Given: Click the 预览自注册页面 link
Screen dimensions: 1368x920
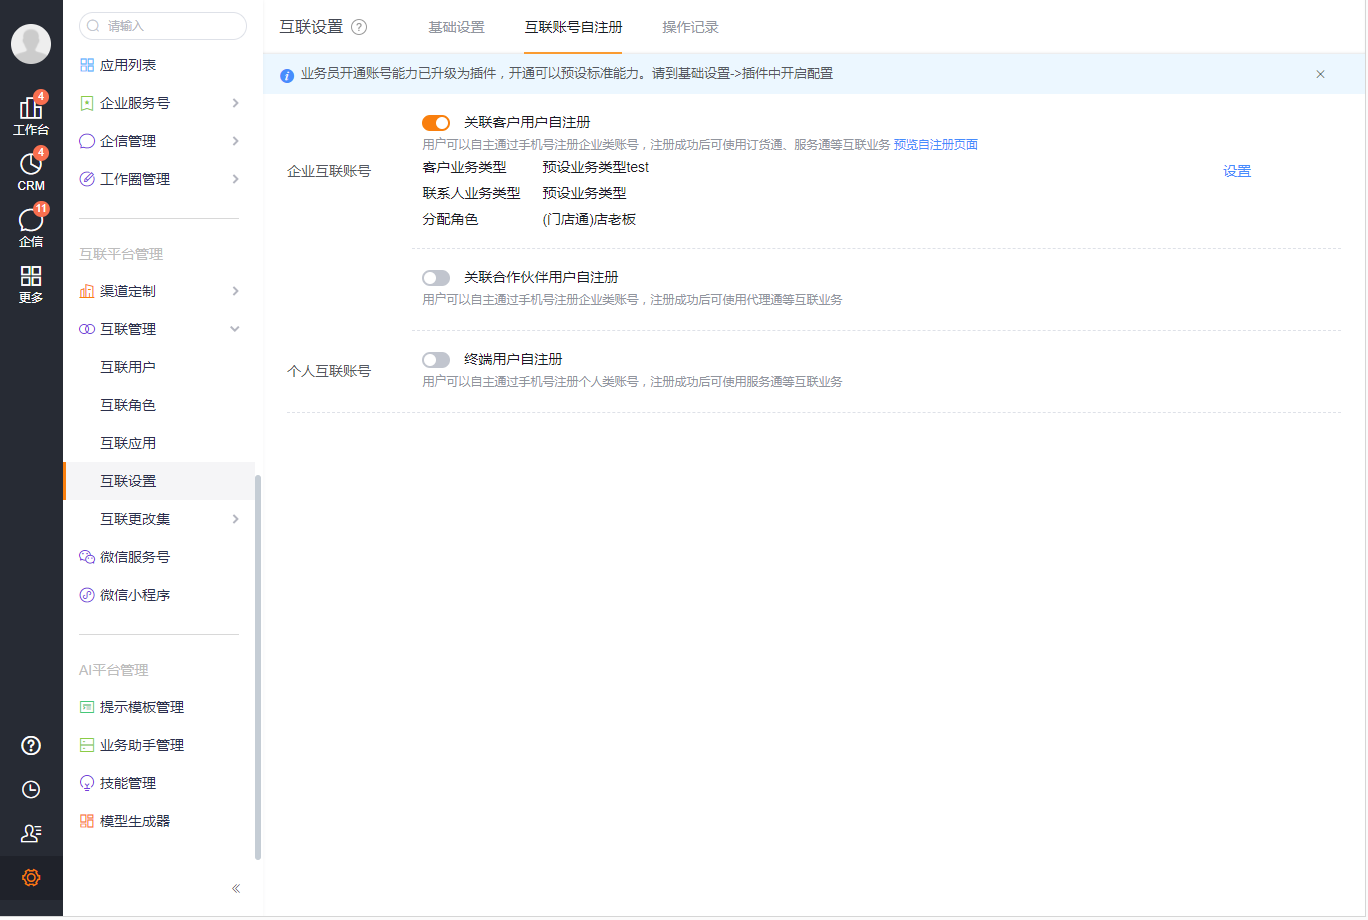Looking at the screenshot, I should coord(934,144).
